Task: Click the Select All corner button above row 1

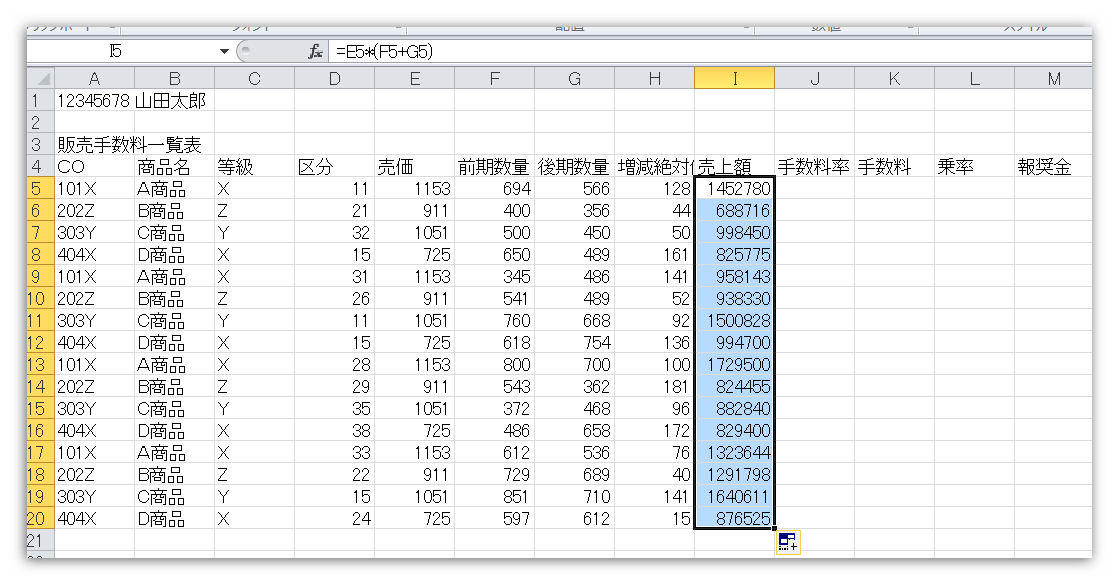Action: pyautogui.click(x=40, y=77)
